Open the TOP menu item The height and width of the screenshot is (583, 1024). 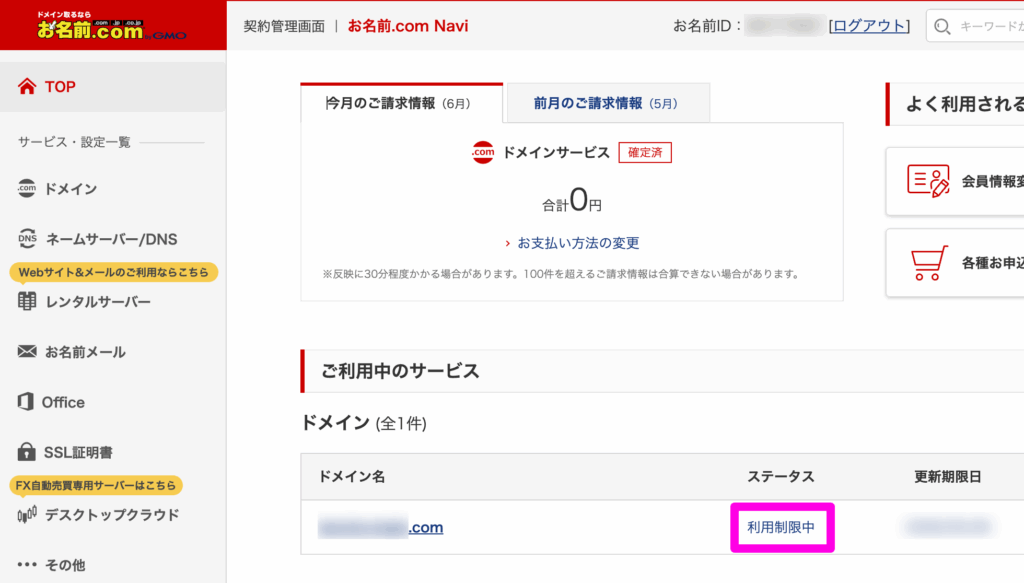tap(113, 86)
